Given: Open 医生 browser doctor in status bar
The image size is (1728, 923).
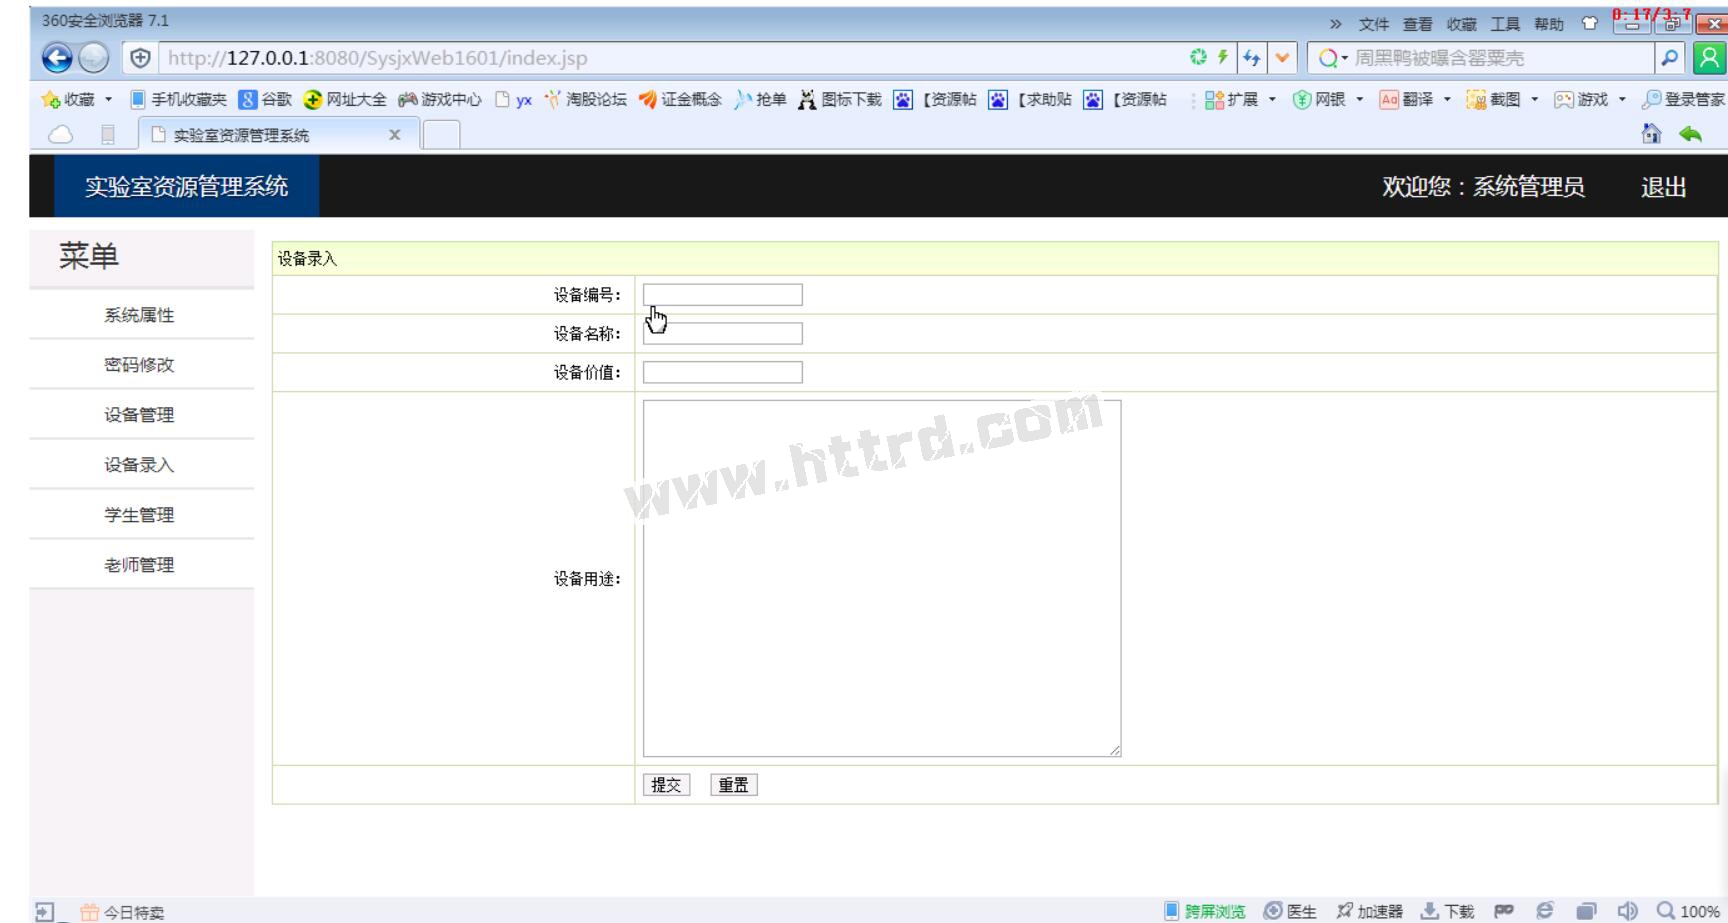Looking at the screenshot, I should [1290, 911].
